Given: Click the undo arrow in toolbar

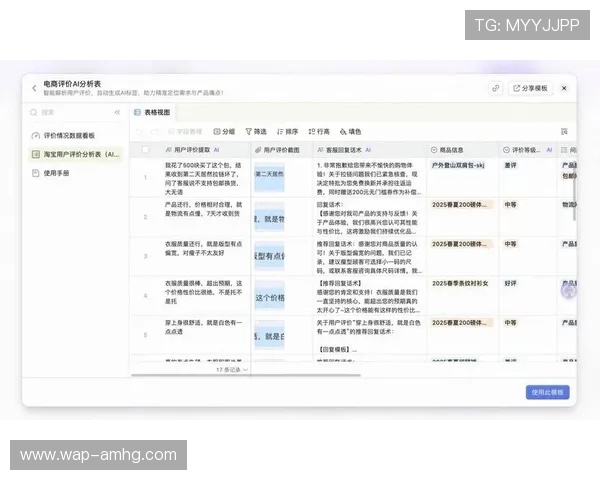Looking at the screenshot, I should [140, 132].
